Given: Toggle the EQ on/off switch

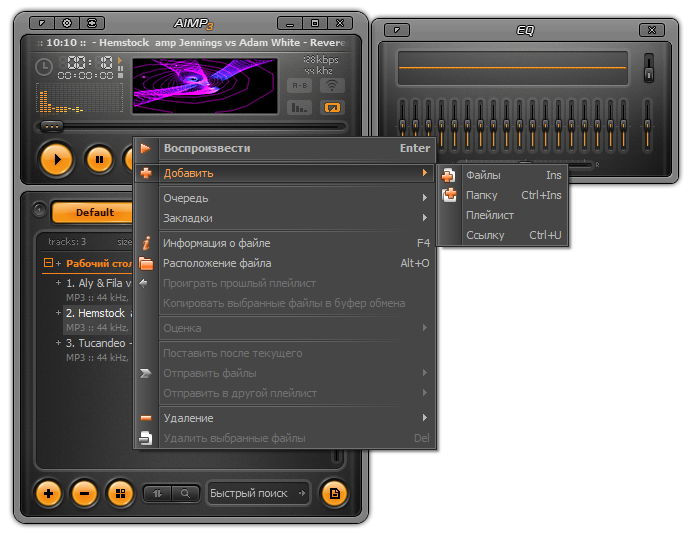Looking at the screenshot, I should (649, 68).
